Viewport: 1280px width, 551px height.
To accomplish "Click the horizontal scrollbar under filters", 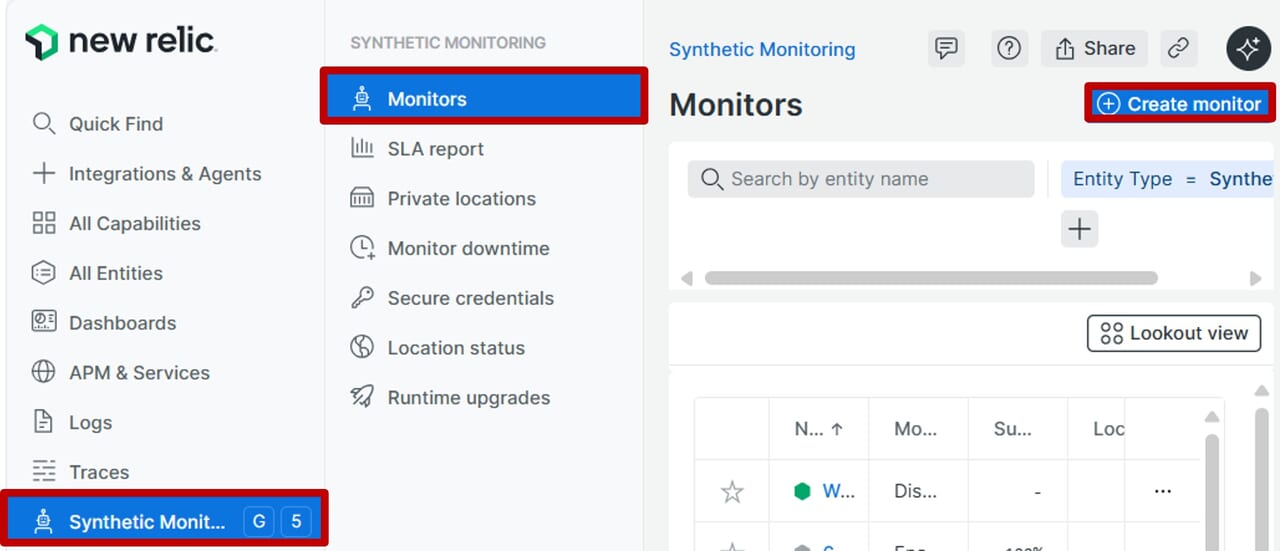I will [x=930, y=278].
